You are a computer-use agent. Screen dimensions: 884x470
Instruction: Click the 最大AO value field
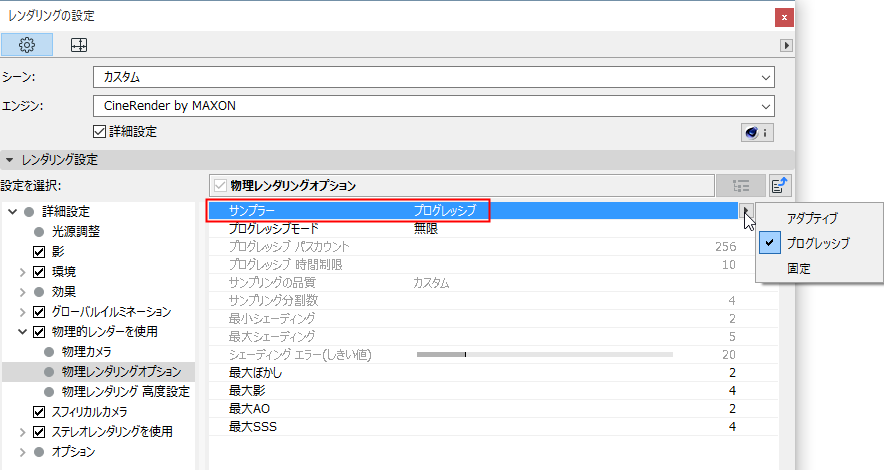pyautogui.click(x=732, y=409)
